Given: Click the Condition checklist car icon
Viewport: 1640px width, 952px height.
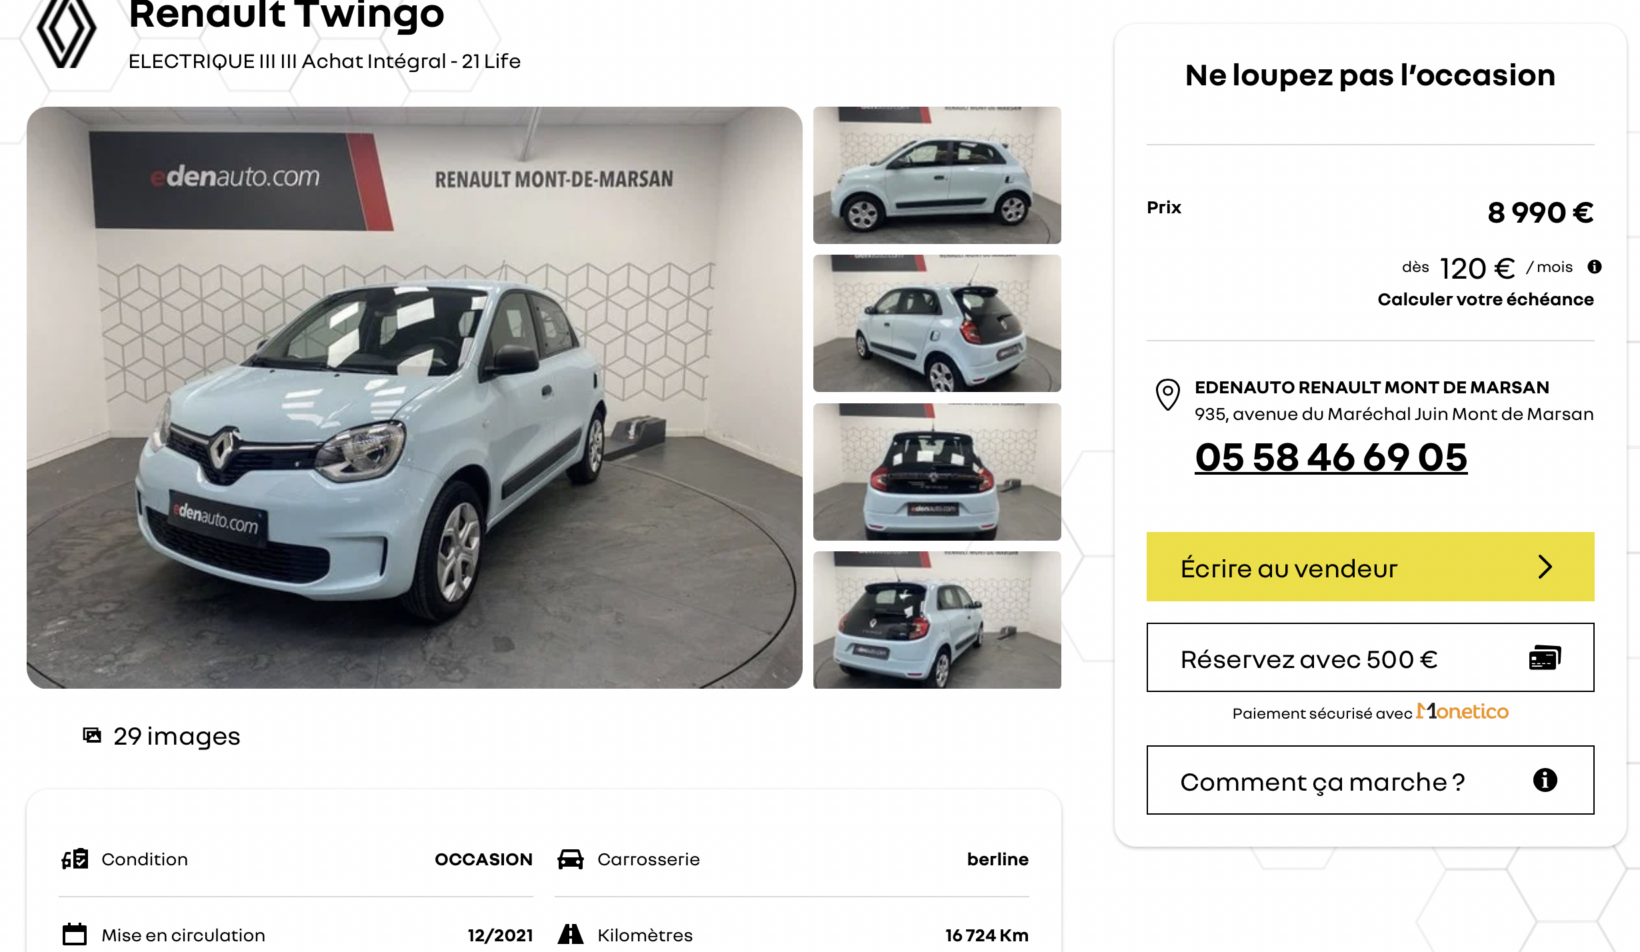Looking at the screenshot, I should (75, 859).
